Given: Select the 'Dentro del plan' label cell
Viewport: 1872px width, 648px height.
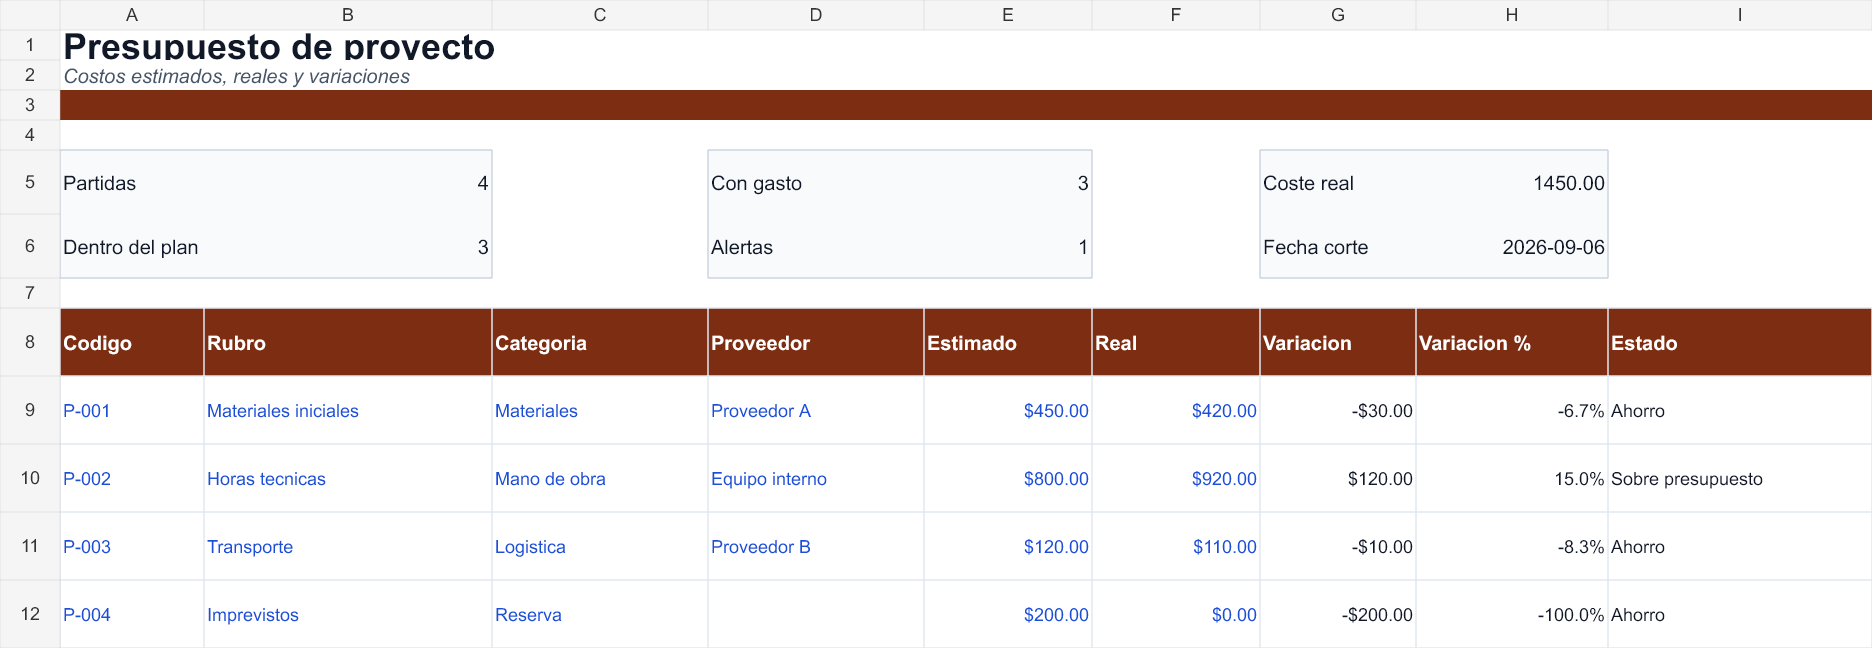Looking at the screenshot, I should (x=132, y=247).
